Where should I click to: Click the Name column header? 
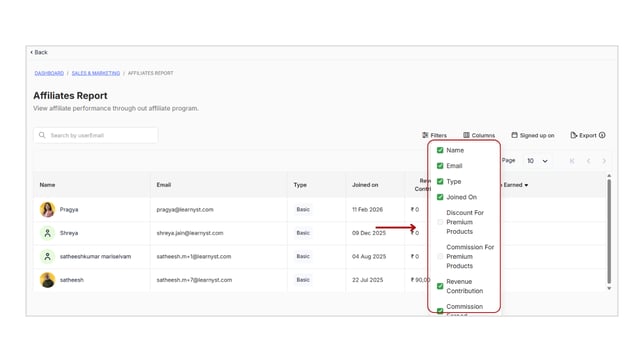point(47,185)
